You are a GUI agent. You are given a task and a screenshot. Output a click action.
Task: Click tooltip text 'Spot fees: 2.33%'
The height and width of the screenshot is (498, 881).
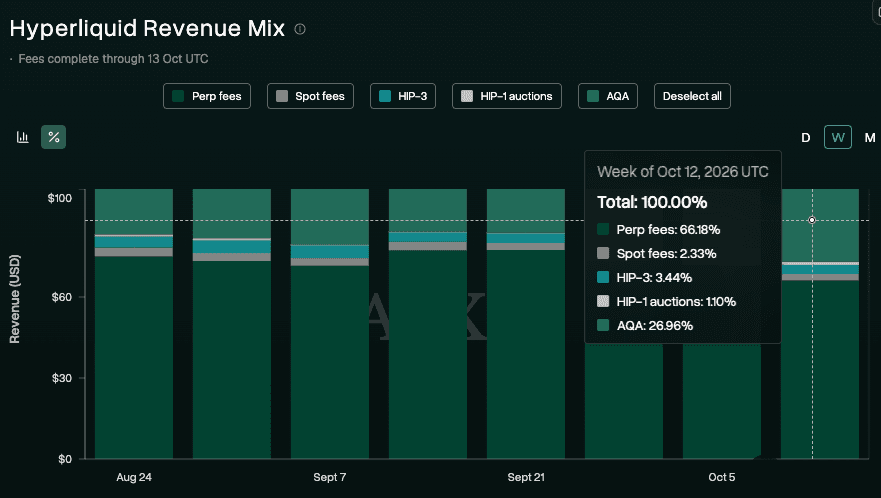[666, 253]
